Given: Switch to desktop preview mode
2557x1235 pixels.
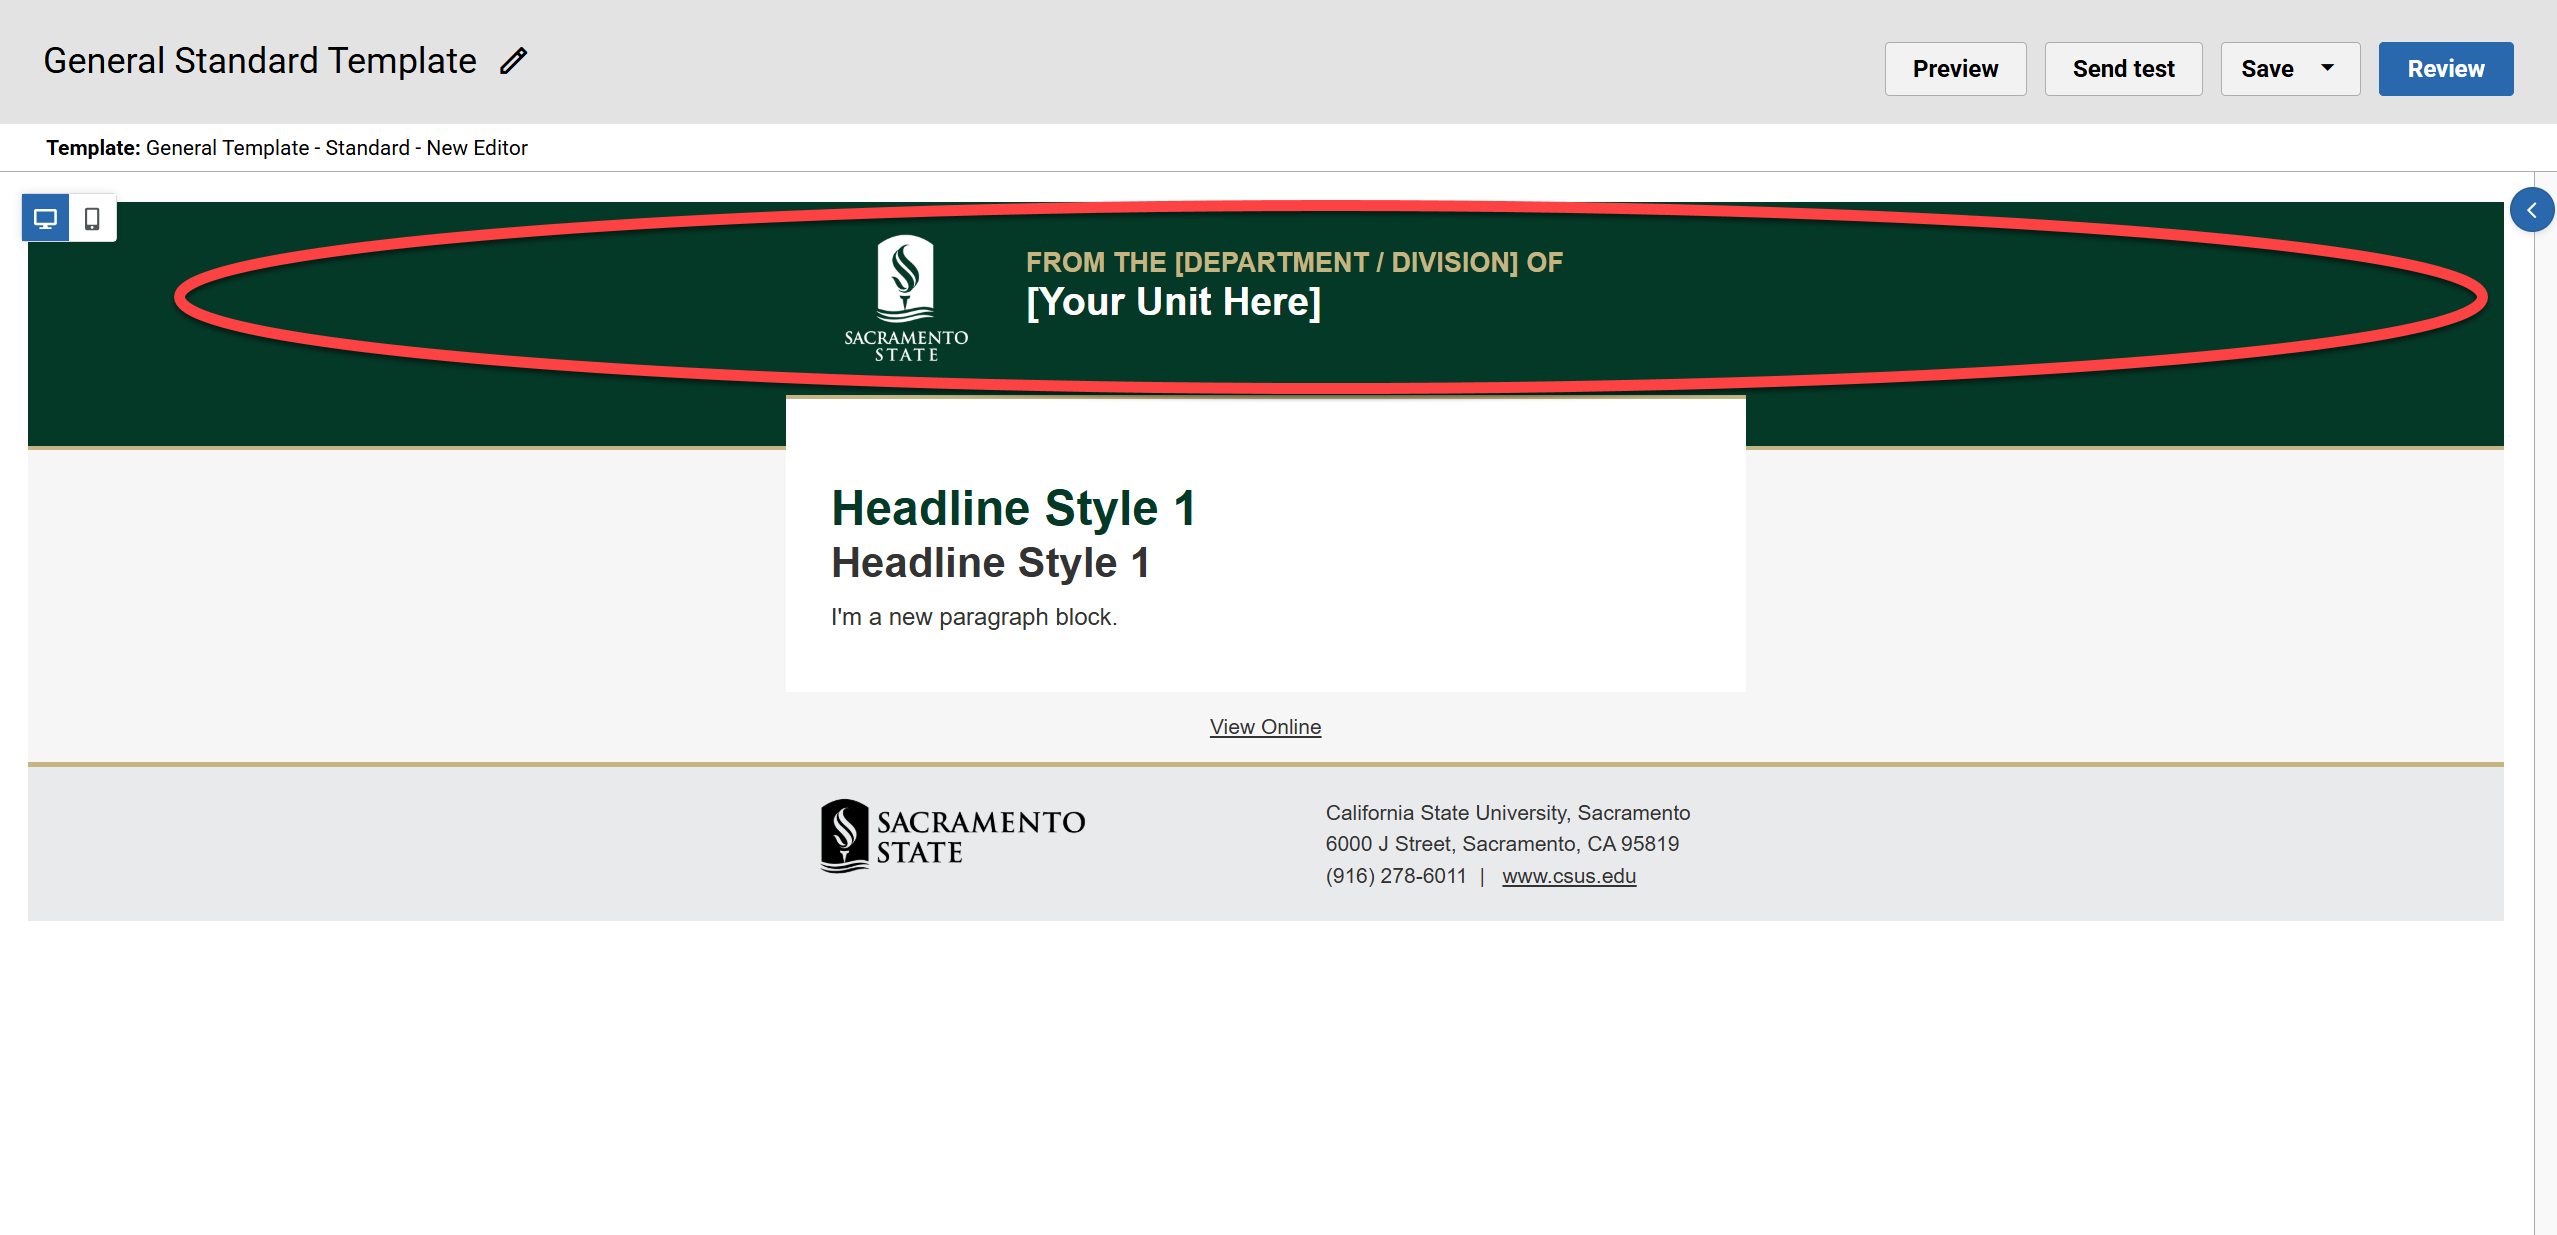Looking at the screenshot, I should tap(46, 218).
